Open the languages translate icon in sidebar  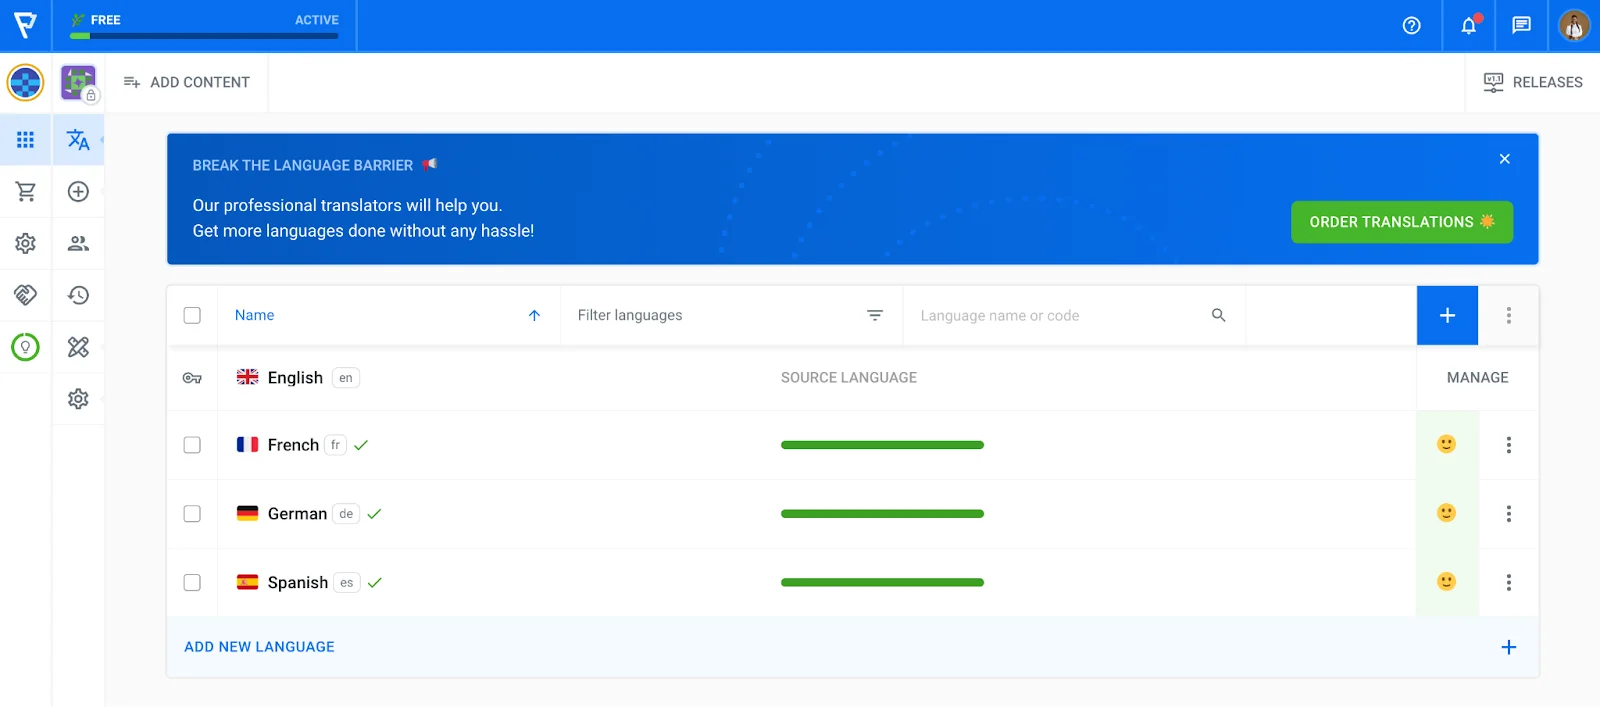click(x=78, y=140)
